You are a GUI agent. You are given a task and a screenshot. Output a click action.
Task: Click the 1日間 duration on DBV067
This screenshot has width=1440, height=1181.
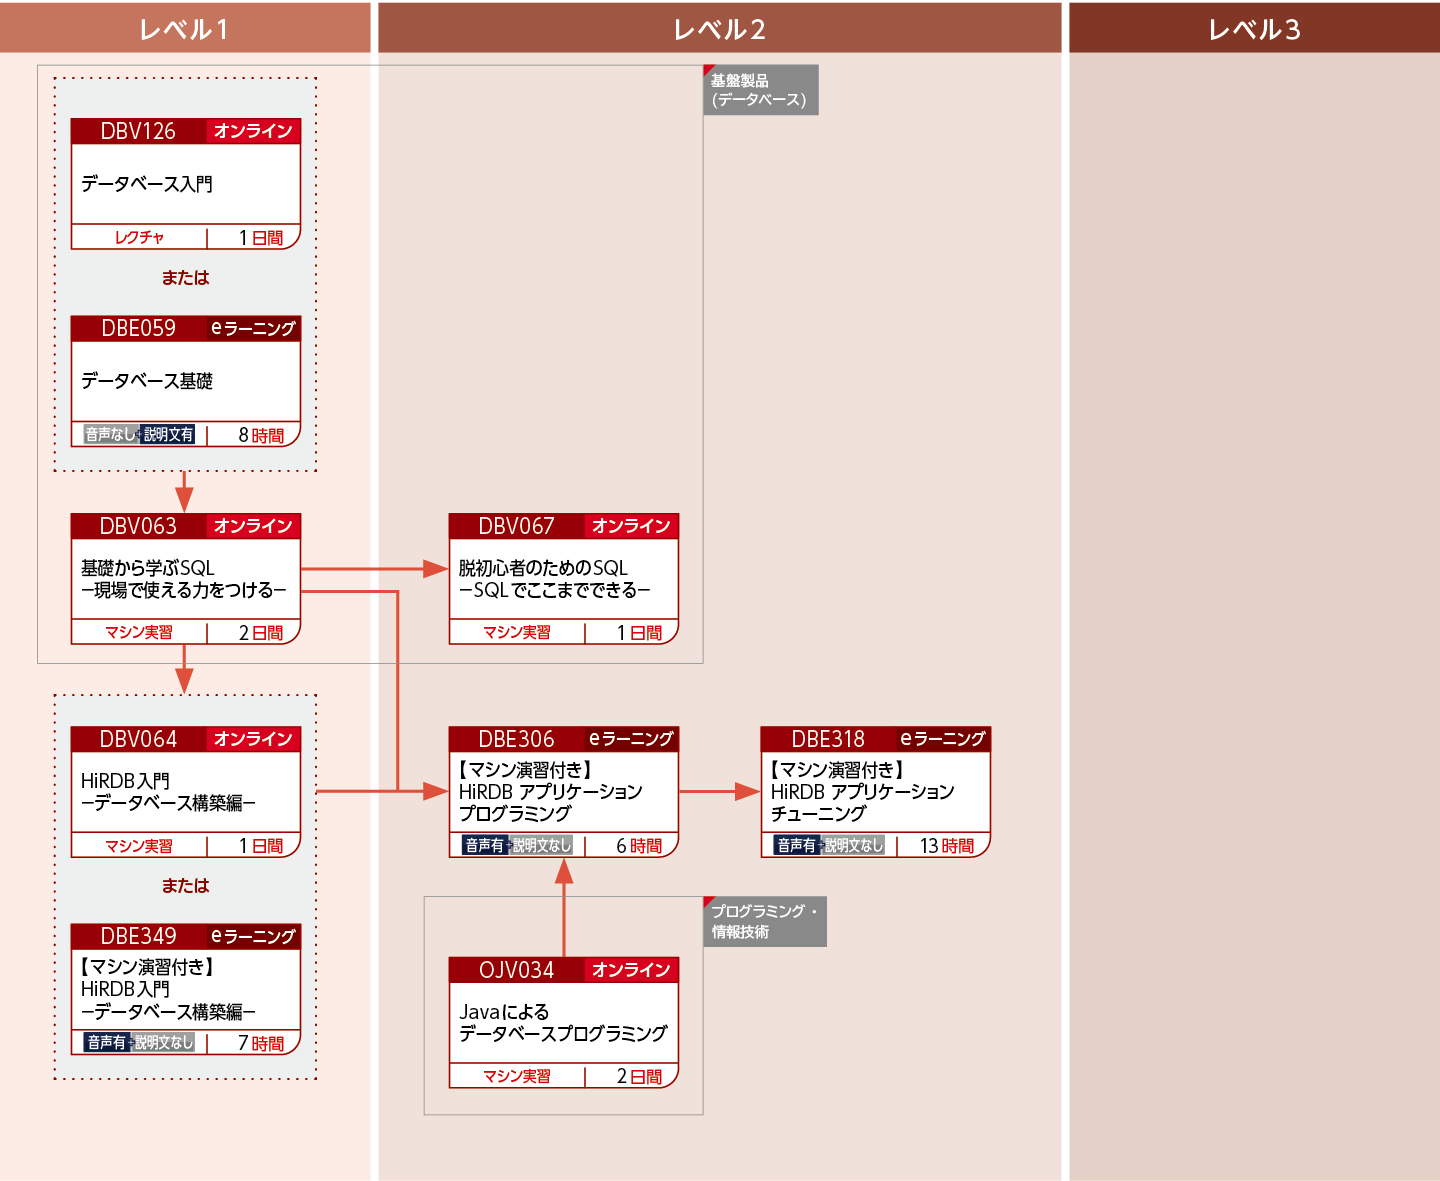[x=639, y=632]
